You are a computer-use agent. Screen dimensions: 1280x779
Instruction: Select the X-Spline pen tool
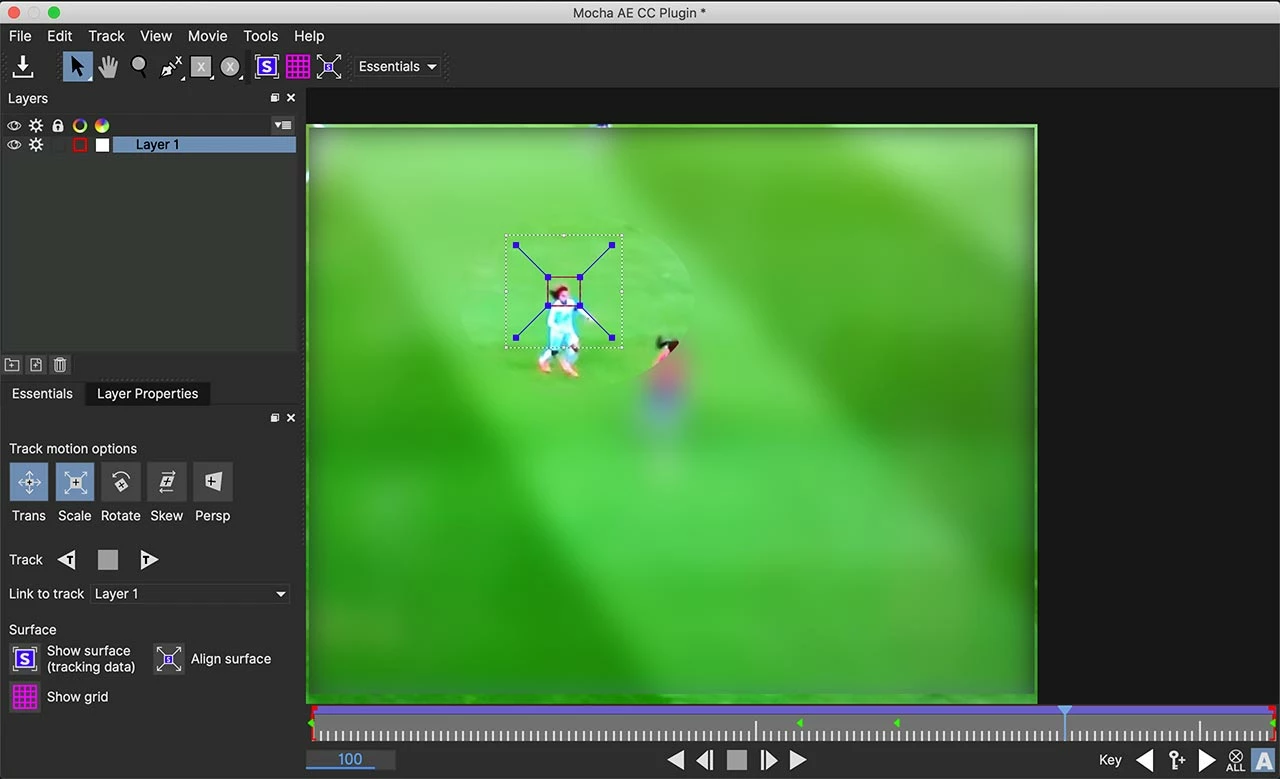coord(171,66)
